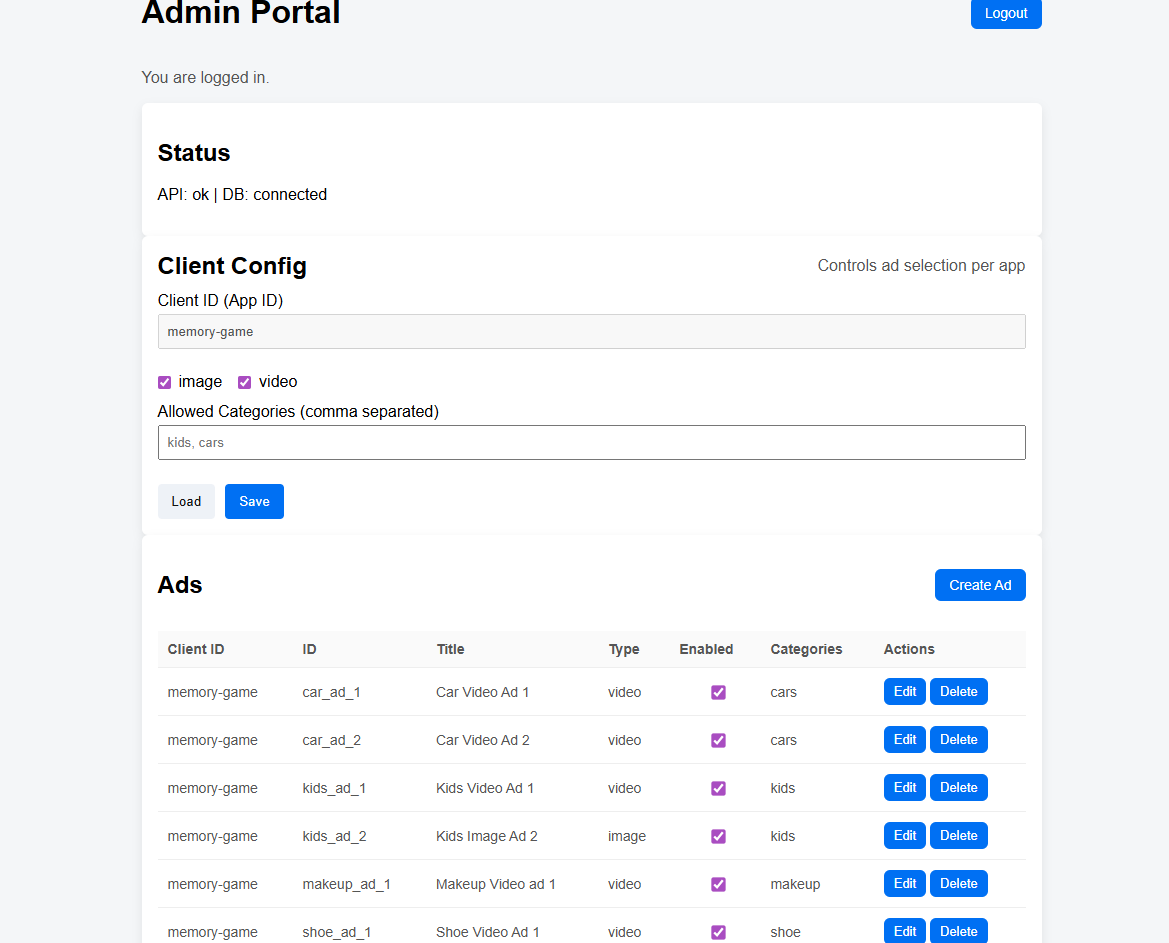Toggle the image checkbox in Client Config

(x=163, y=382)
